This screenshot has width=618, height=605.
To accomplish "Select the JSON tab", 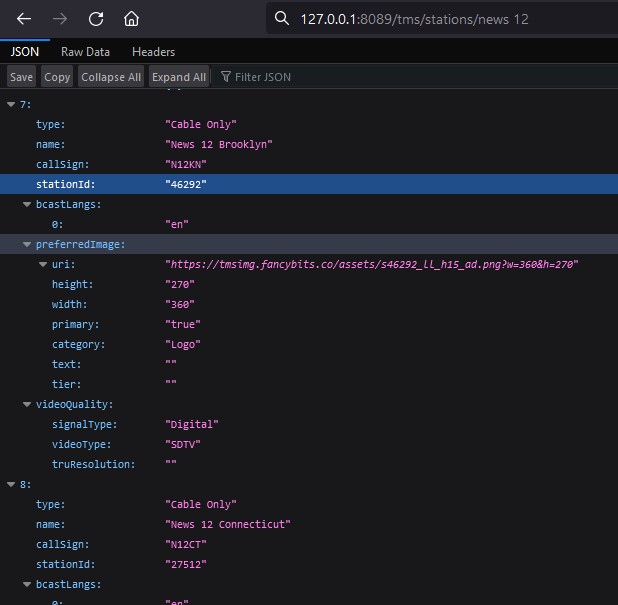I will [25, 51].
